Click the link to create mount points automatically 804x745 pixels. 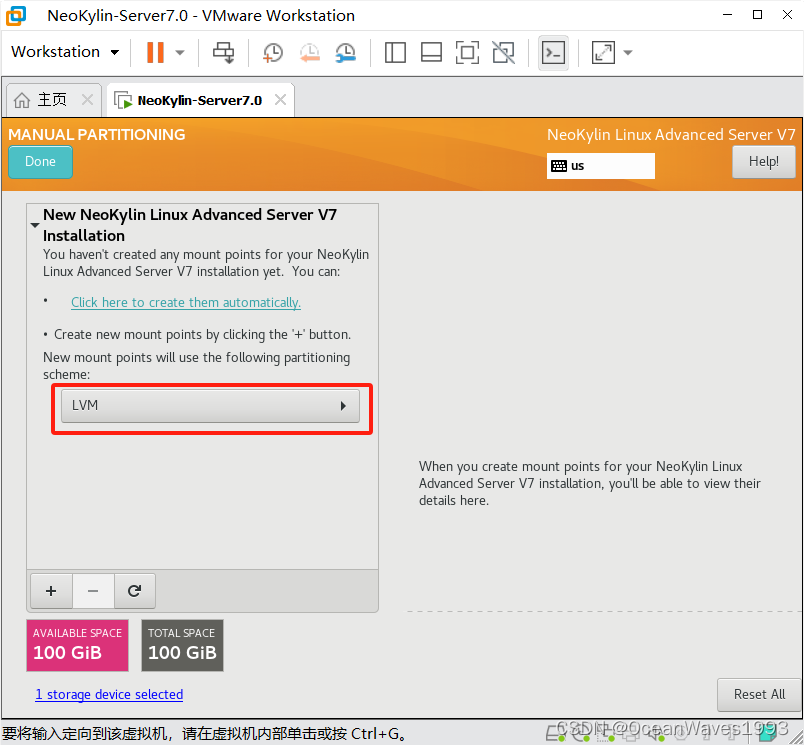[x=186, y=303]
